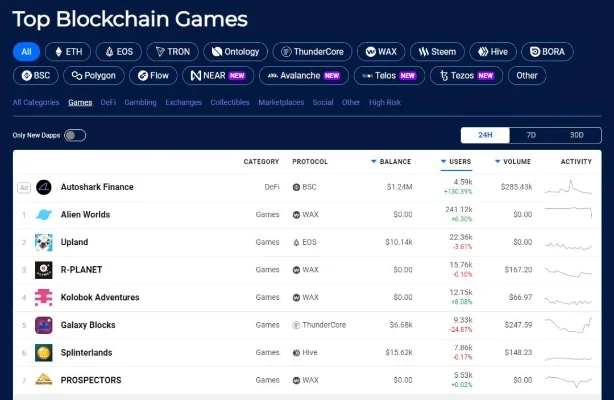The image size is (614, 400).
Task: Click the Galaxy Blocks logo icon
Action: tap(44, 325)
